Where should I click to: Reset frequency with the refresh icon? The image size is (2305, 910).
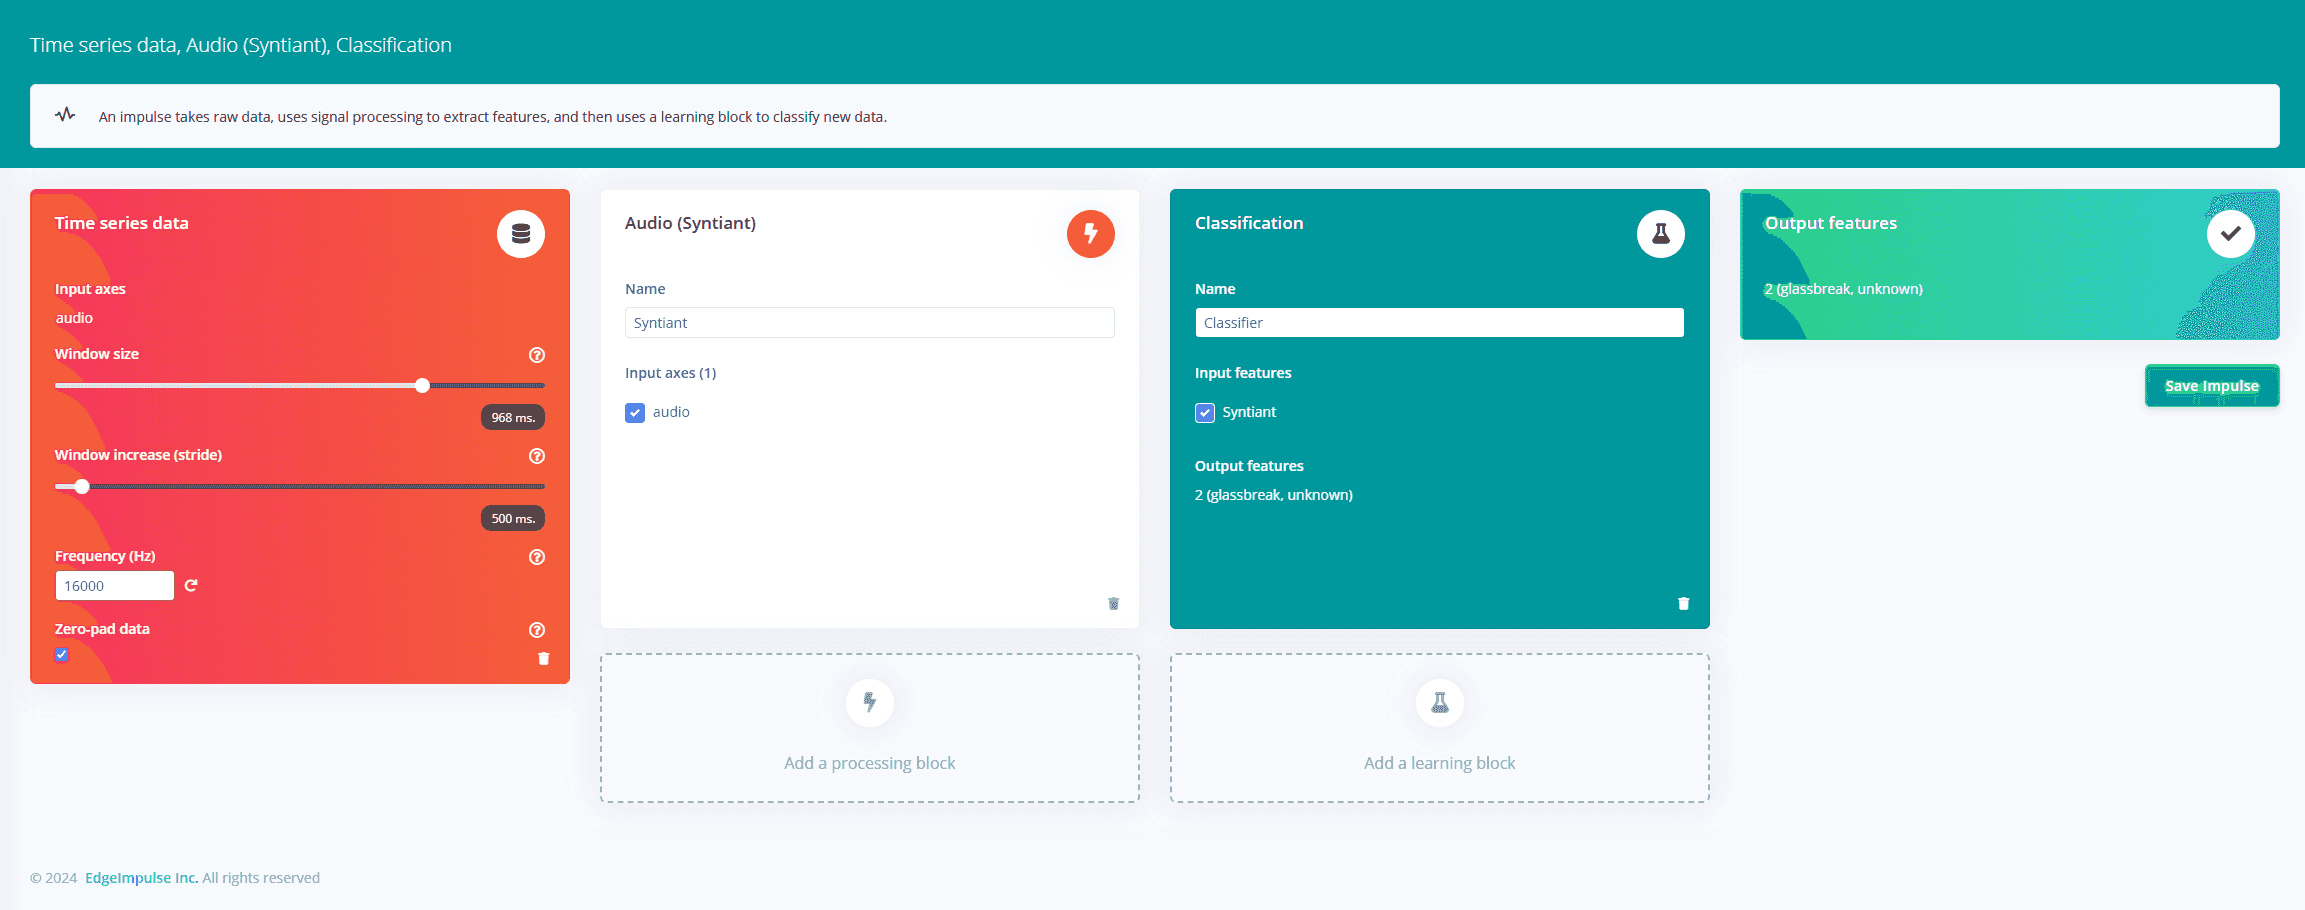pos(191,586)
